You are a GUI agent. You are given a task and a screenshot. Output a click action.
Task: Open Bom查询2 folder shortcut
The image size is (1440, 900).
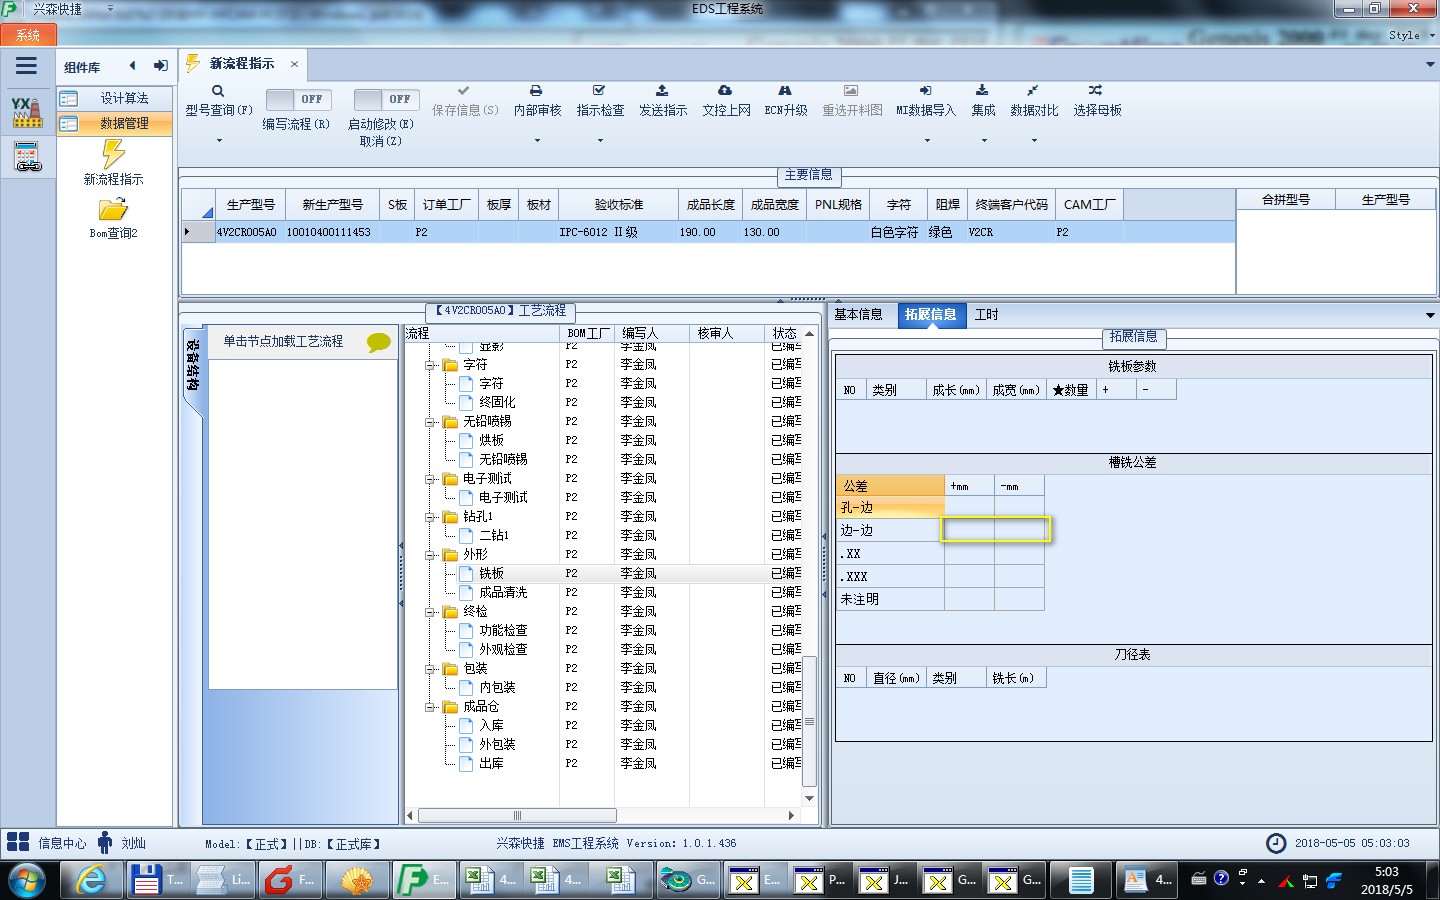[x=113, y=218]
